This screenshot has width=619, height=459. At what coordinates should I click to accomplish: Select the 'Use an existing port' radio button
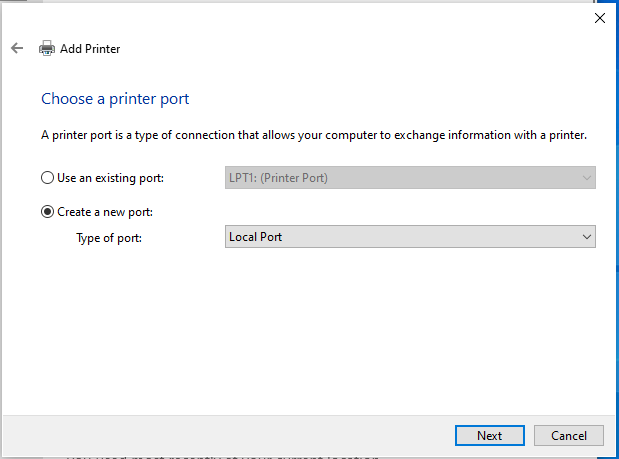47,178
